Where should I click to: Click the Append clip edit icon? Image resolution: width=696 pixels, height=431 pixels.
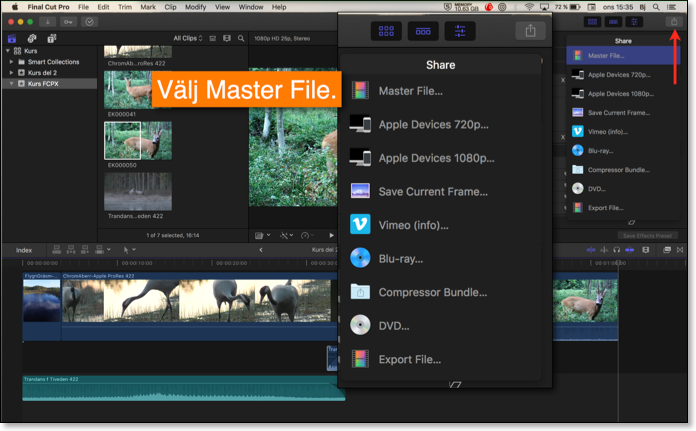point(85,250)
